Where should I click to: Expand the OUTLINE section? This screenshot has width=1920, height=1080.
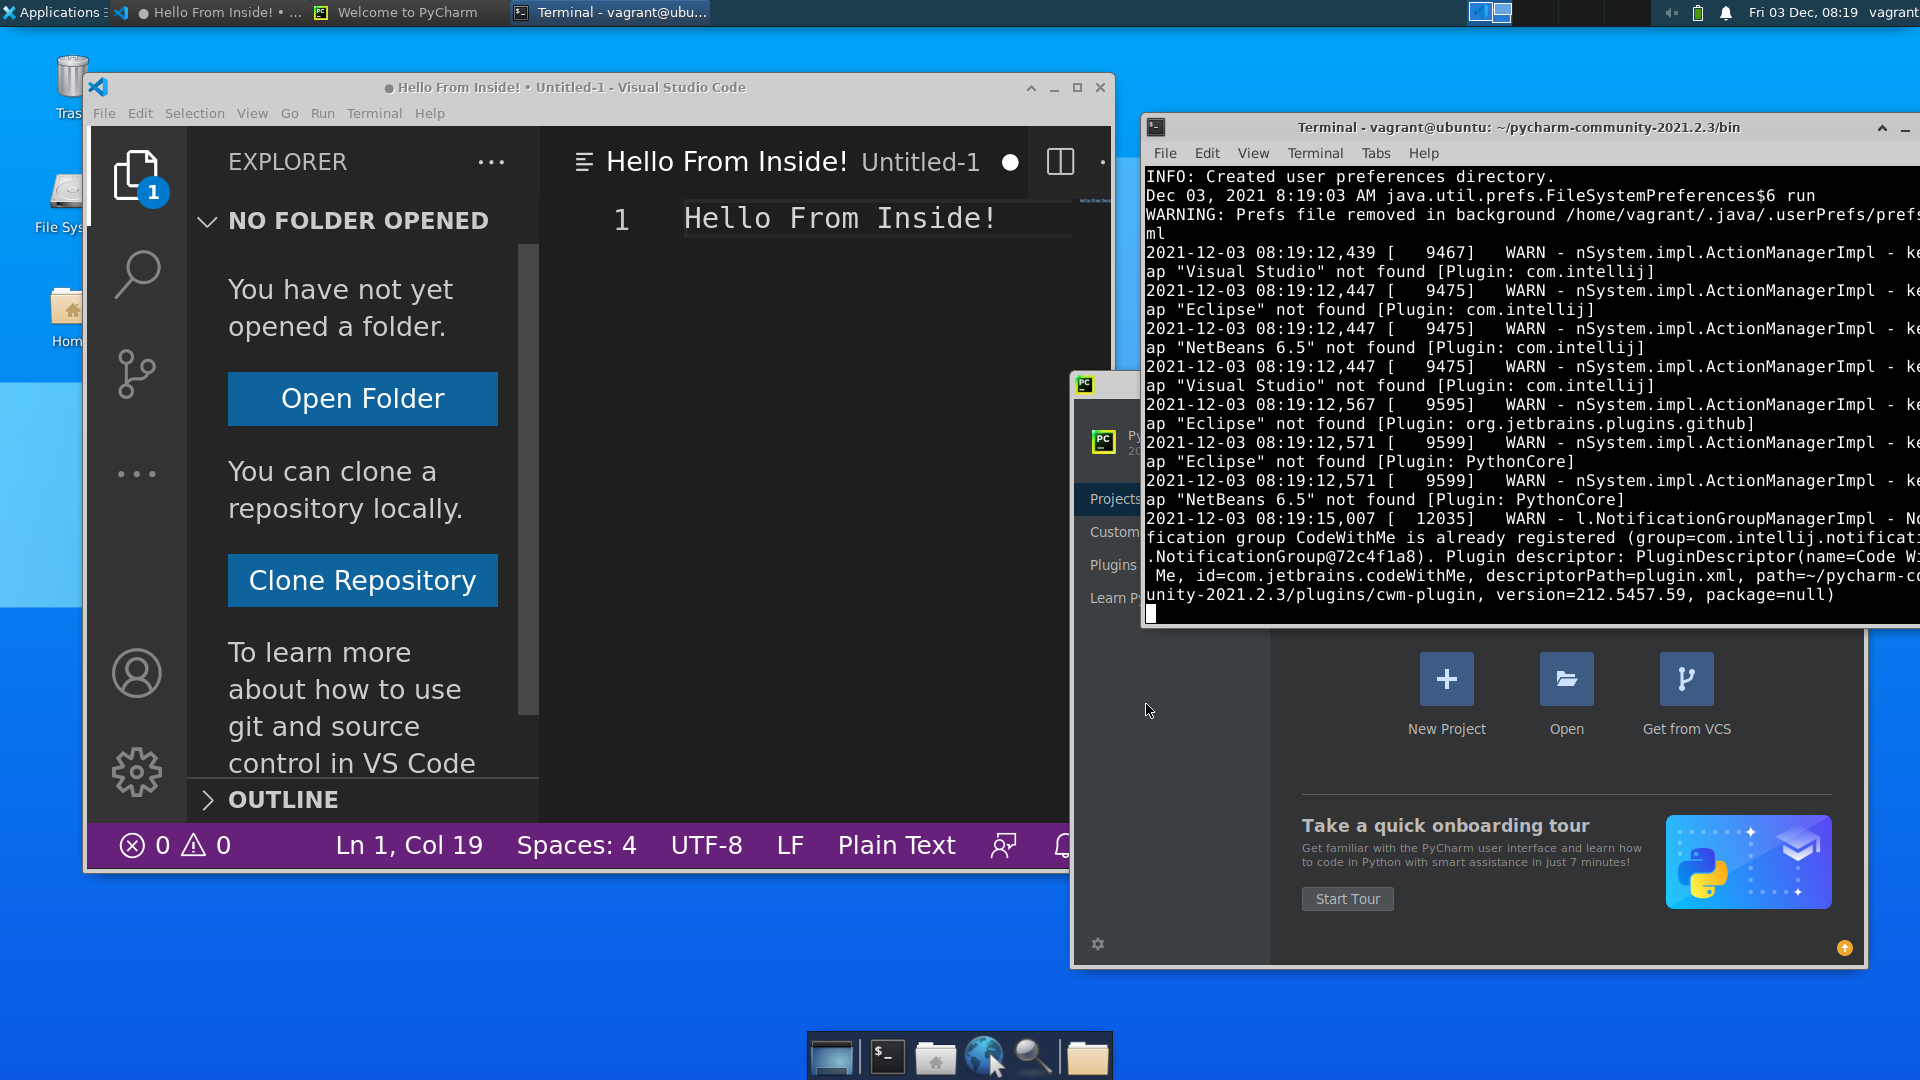pyautogui.click(x=363, y=800)
